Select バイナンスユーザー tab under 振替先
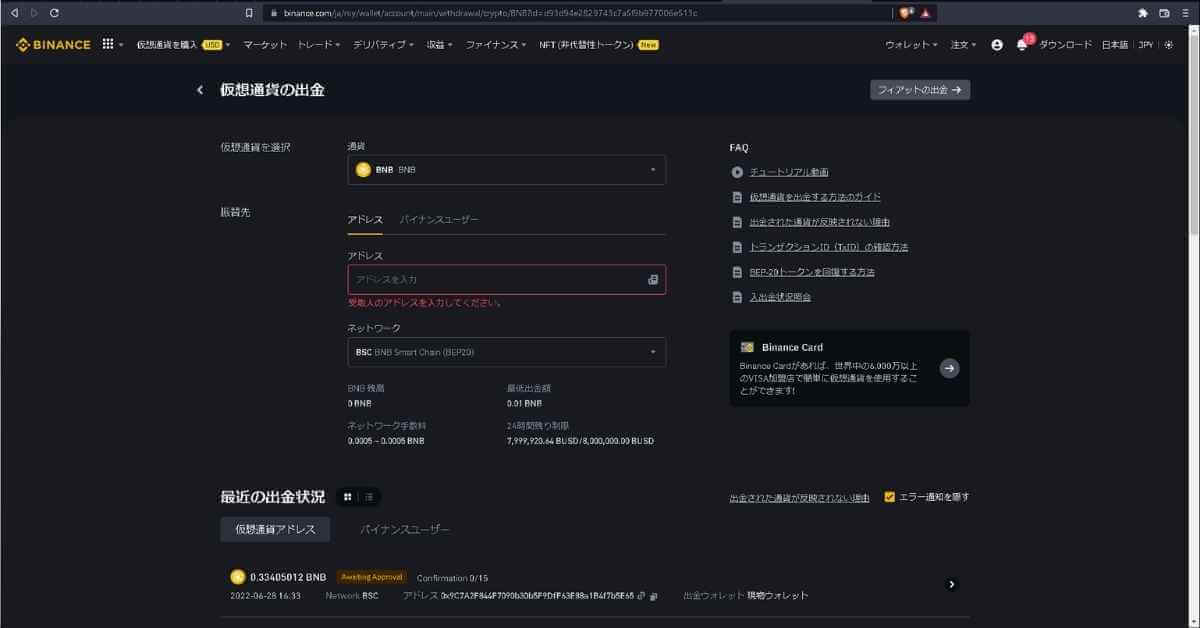Viewport: 1200px width, 628px height. click(439, 219)
